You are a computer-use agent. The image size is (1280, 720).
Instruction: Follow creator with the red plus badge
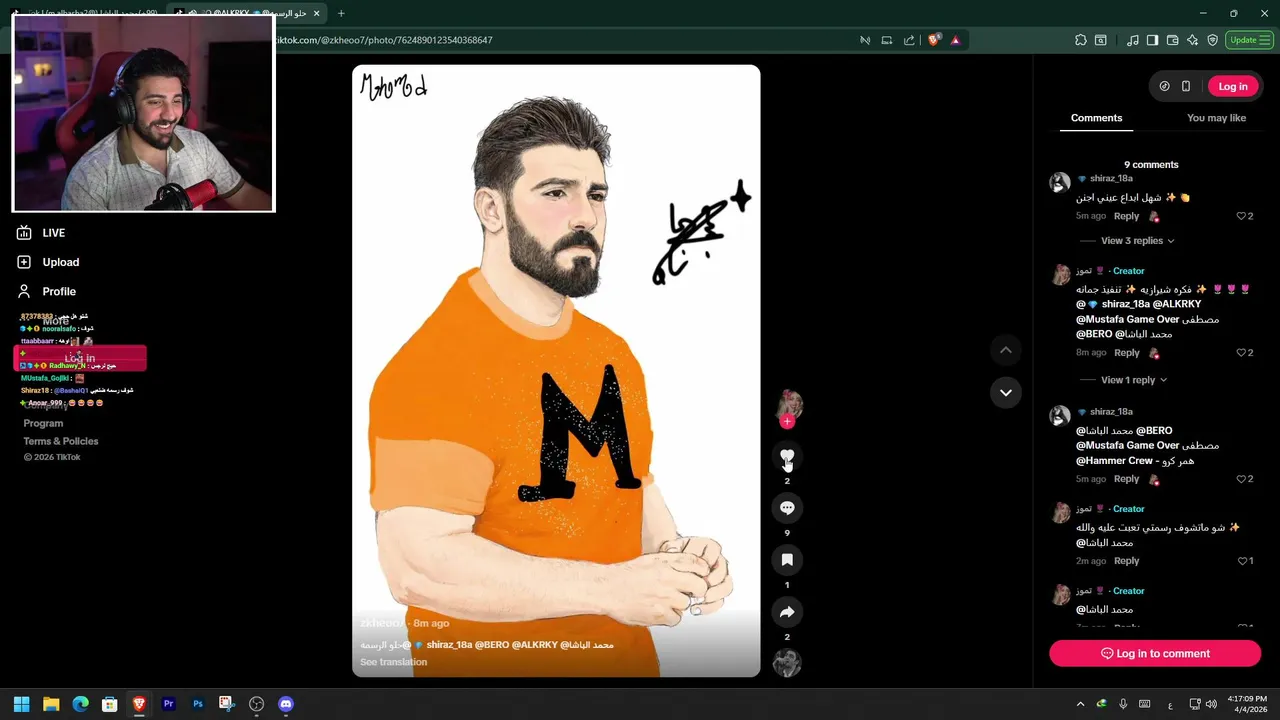pyautogui.click(x=787, y=422)
